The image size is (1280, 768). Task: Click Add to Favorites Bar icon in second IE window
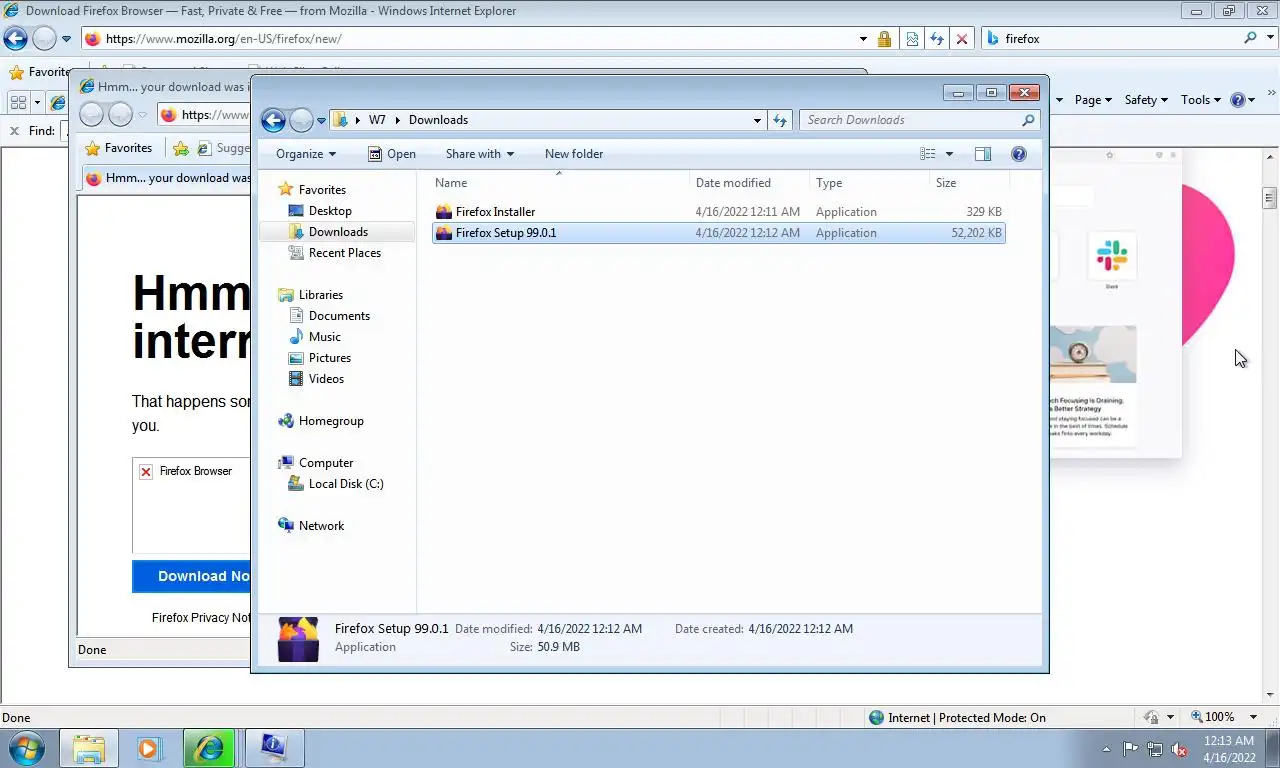[181, 148]
